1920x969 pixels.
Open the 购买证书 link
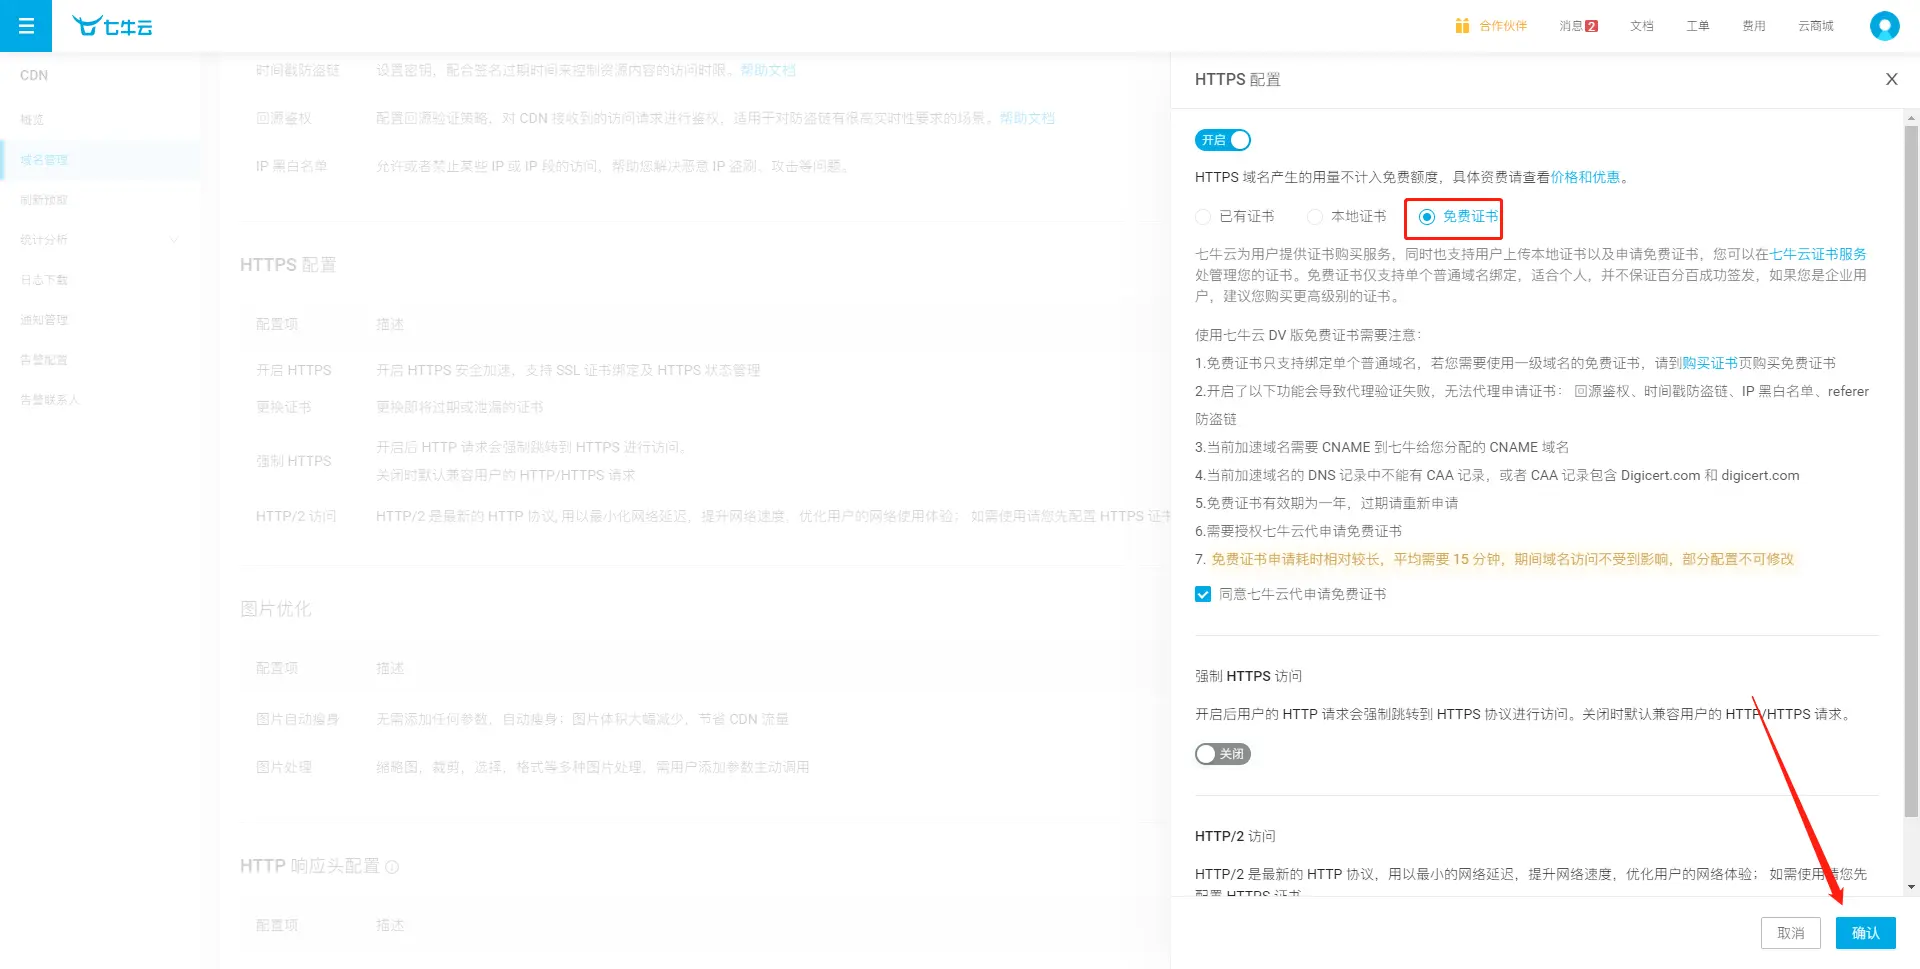[x=1710, y=363]
